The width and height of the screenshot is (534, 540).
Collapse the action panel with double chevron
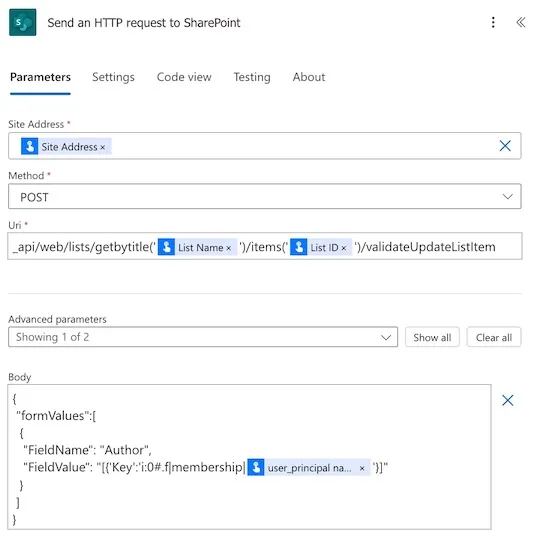point(521,22)
